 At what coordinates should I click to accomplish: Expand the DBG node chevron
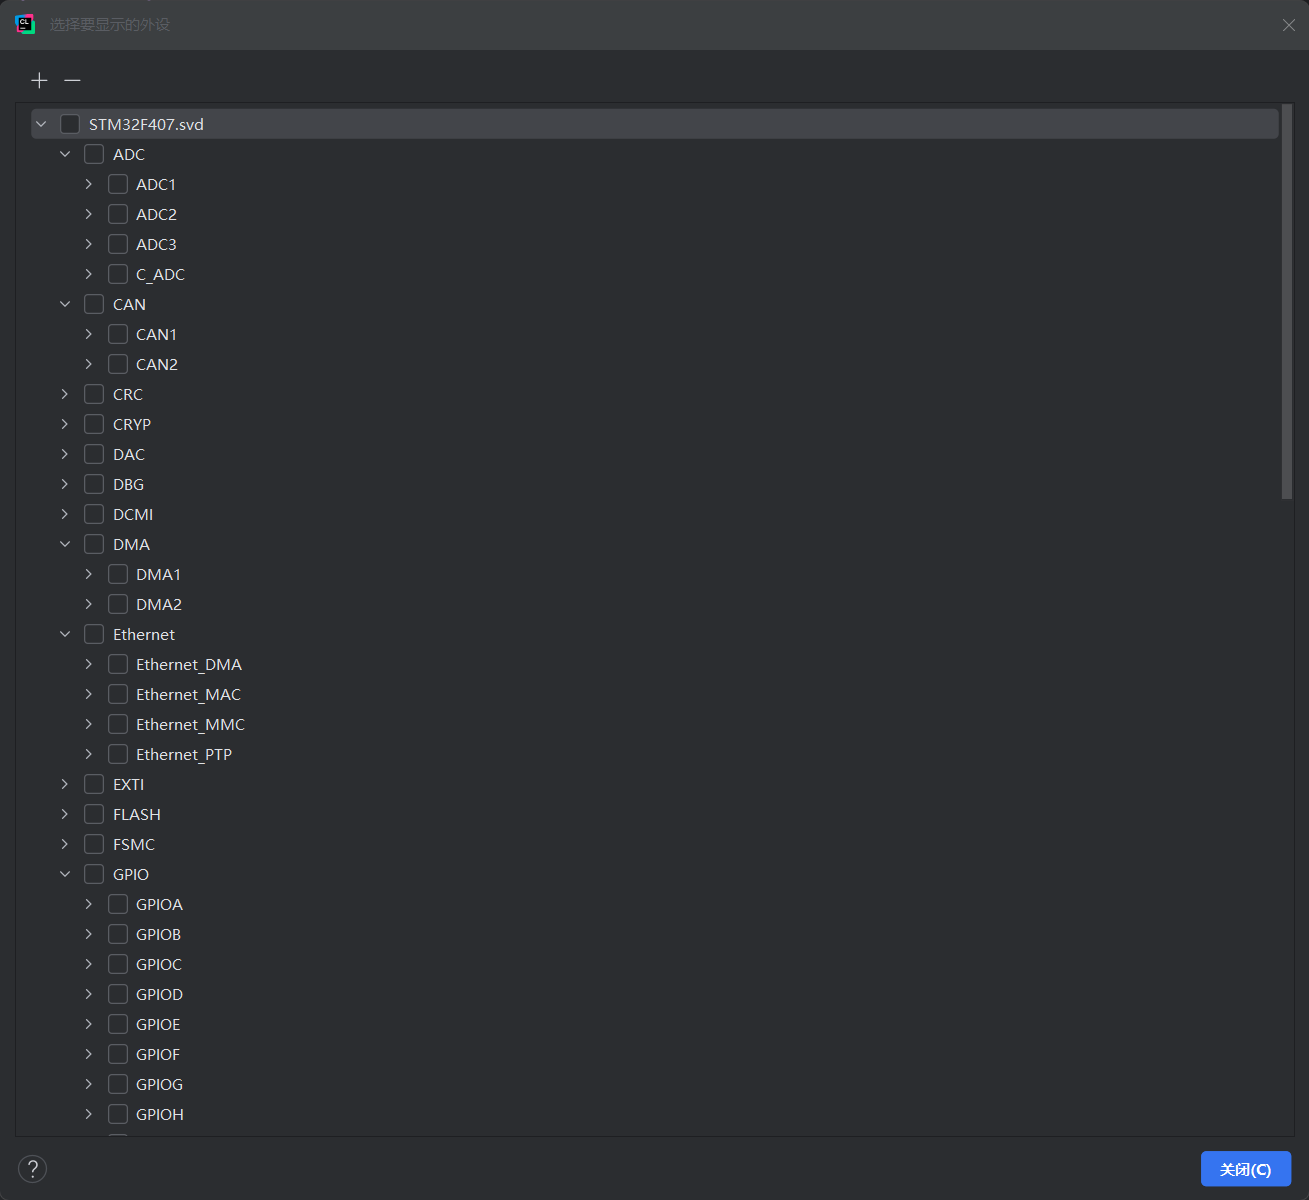coord(65,484)
